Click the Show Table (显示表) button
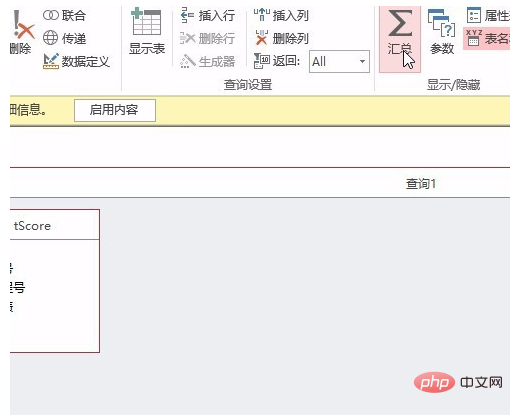The image size is (513, 415). (x=147, y=32)
